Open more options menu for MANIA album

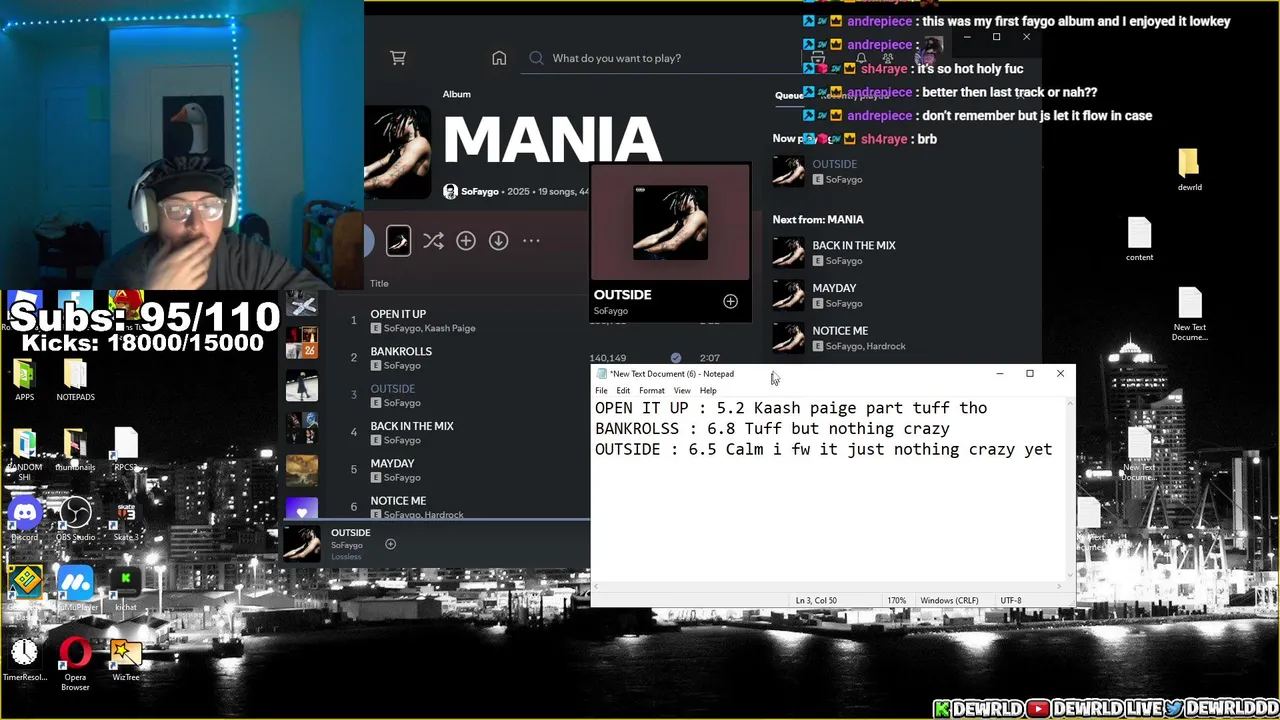point(531,241)
